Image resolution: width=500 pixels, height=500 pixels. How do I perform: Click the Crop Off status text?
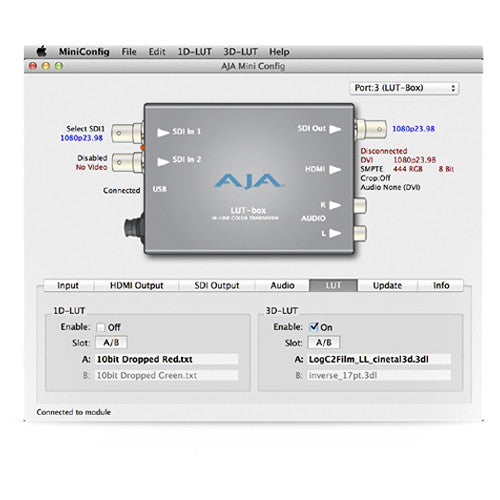375,178
